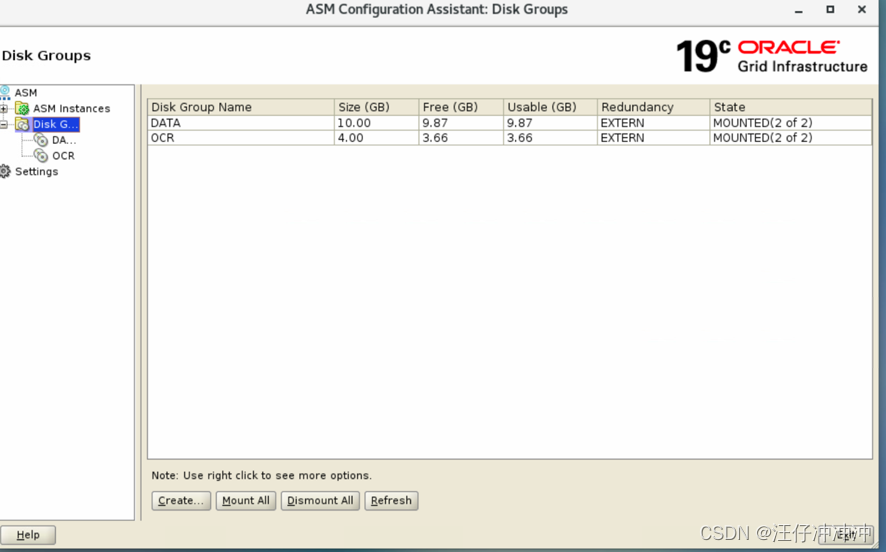Click the Create... button

[x=181, y=501]
